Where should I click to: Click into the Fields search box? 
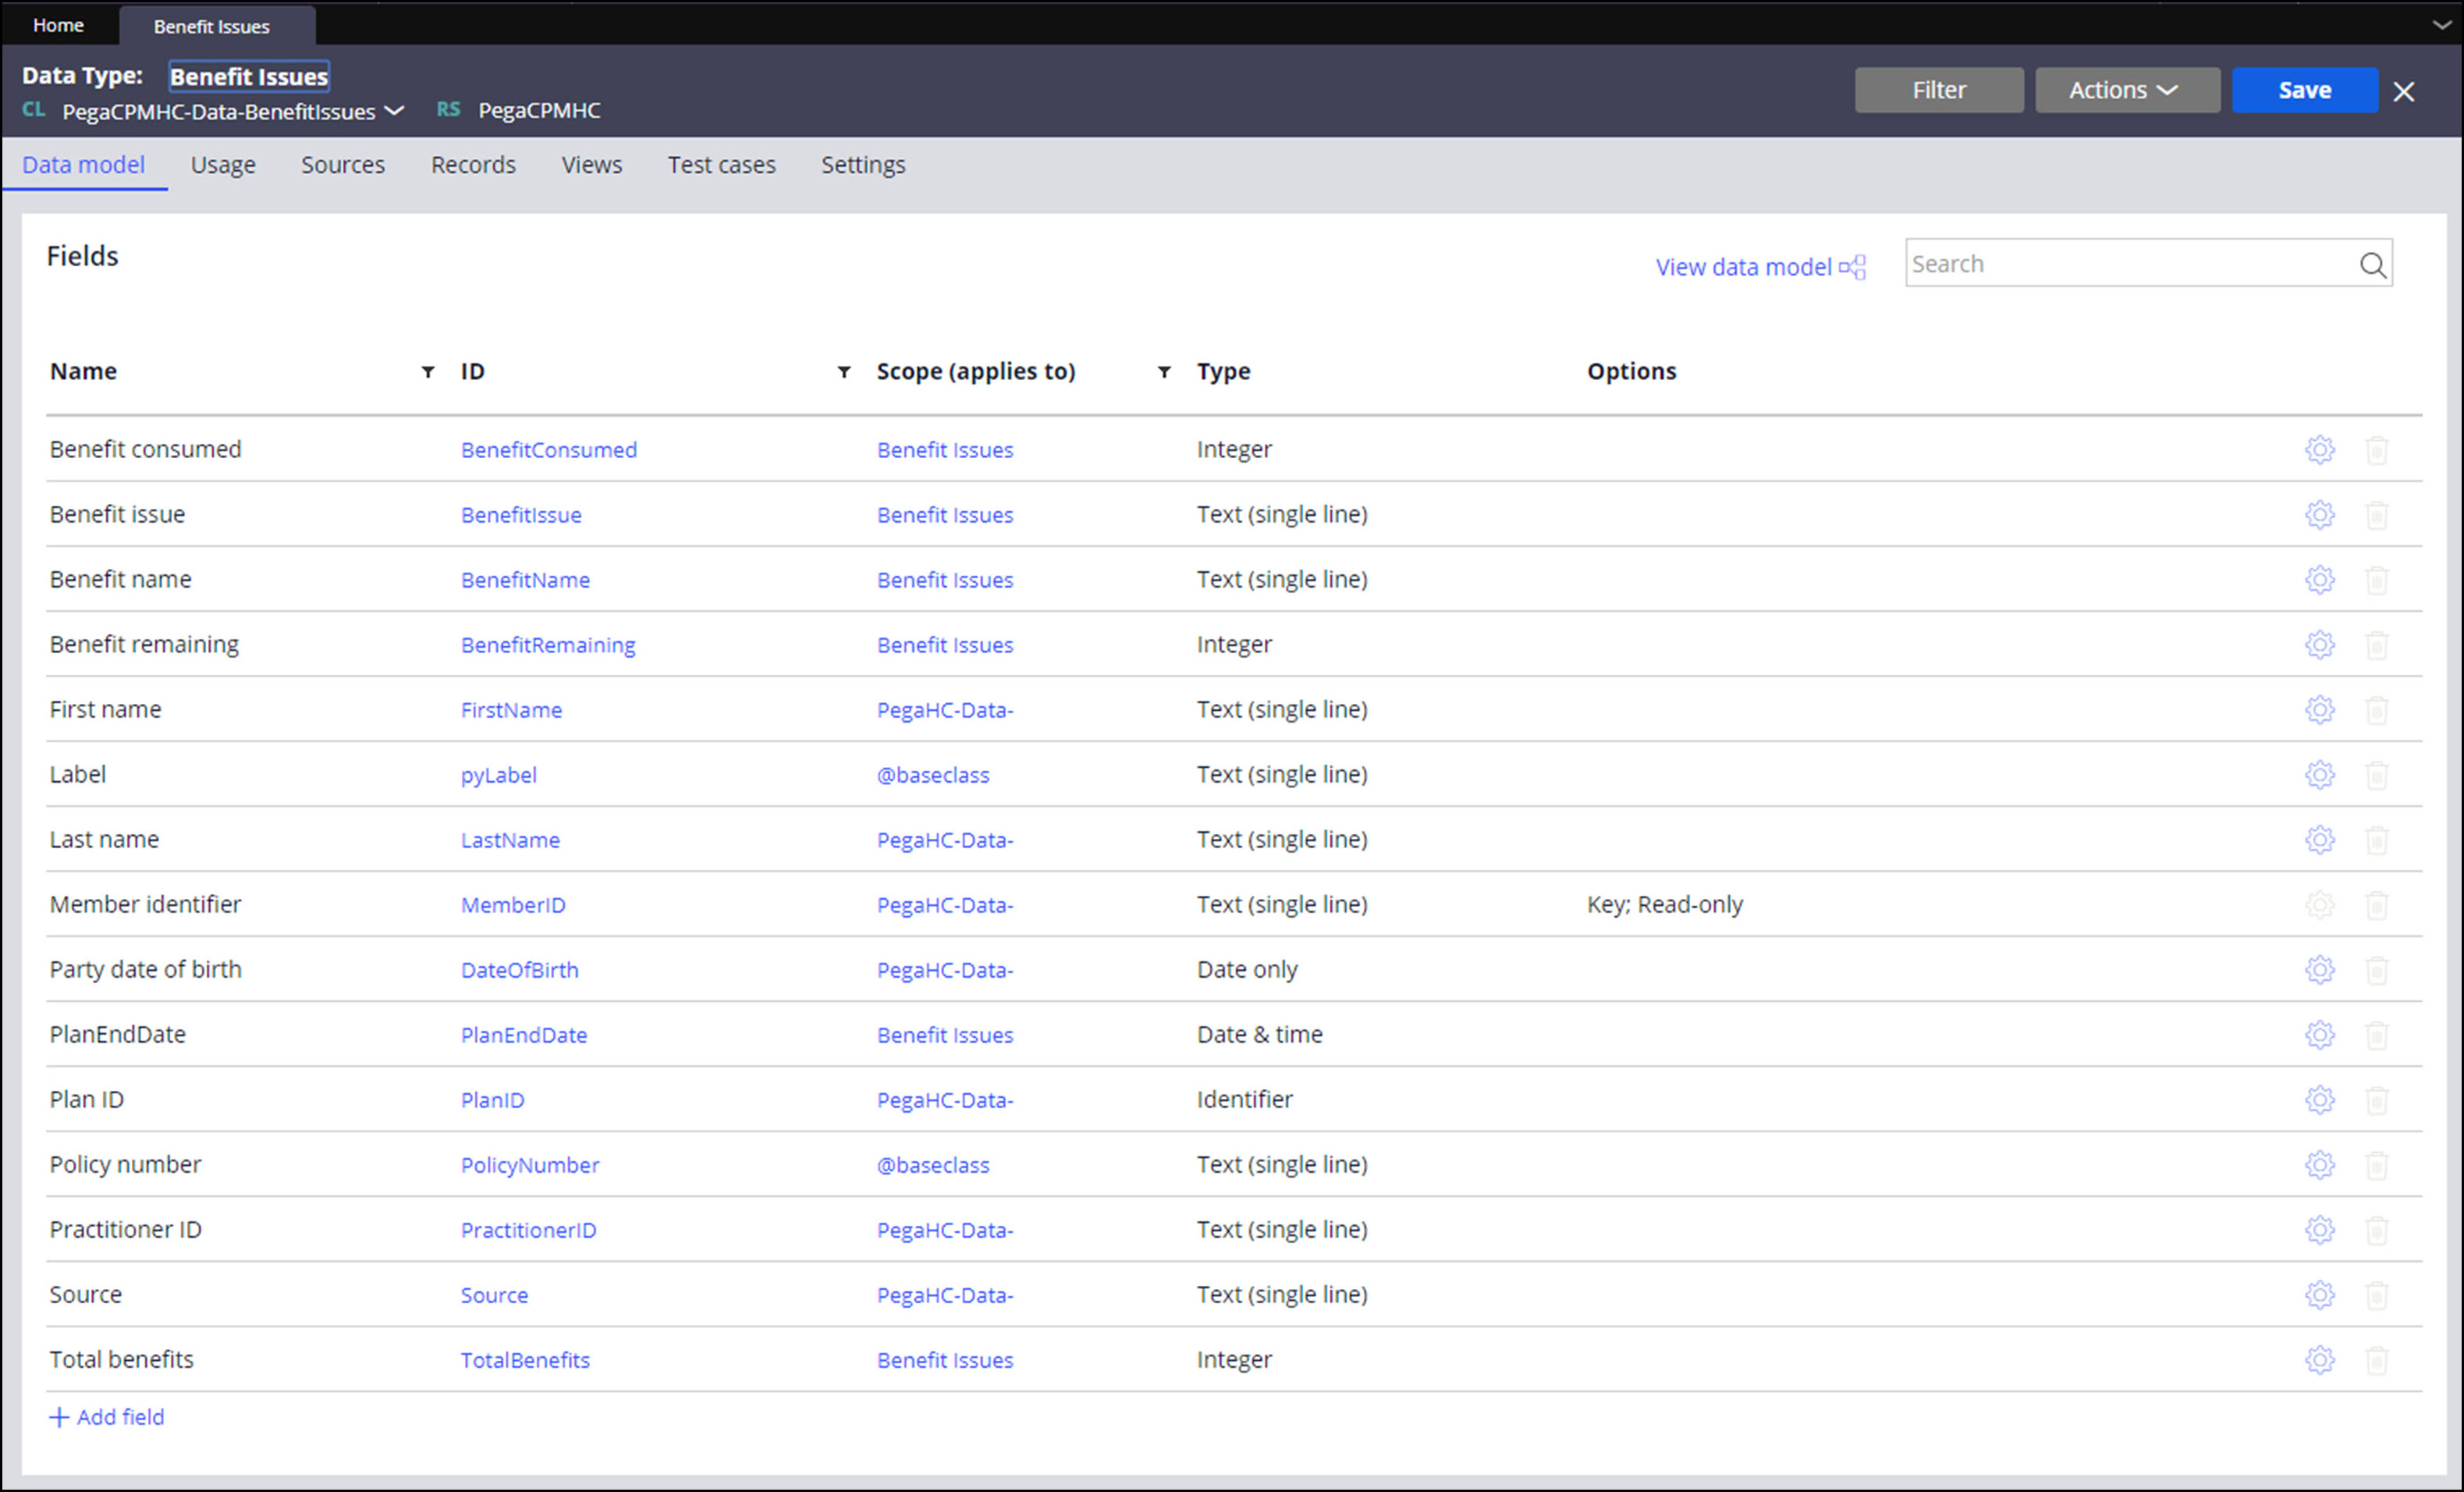[x=2120, y=264]
